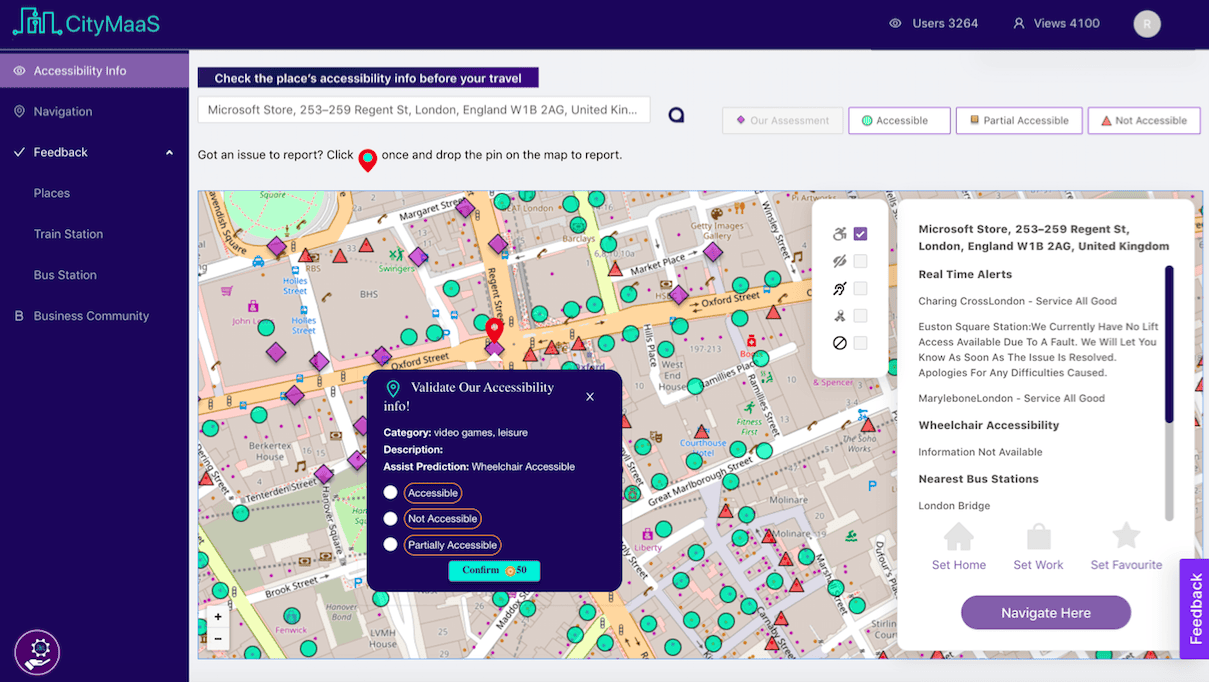Click the Set Work link text
1209x682 pixels.
1038,565
